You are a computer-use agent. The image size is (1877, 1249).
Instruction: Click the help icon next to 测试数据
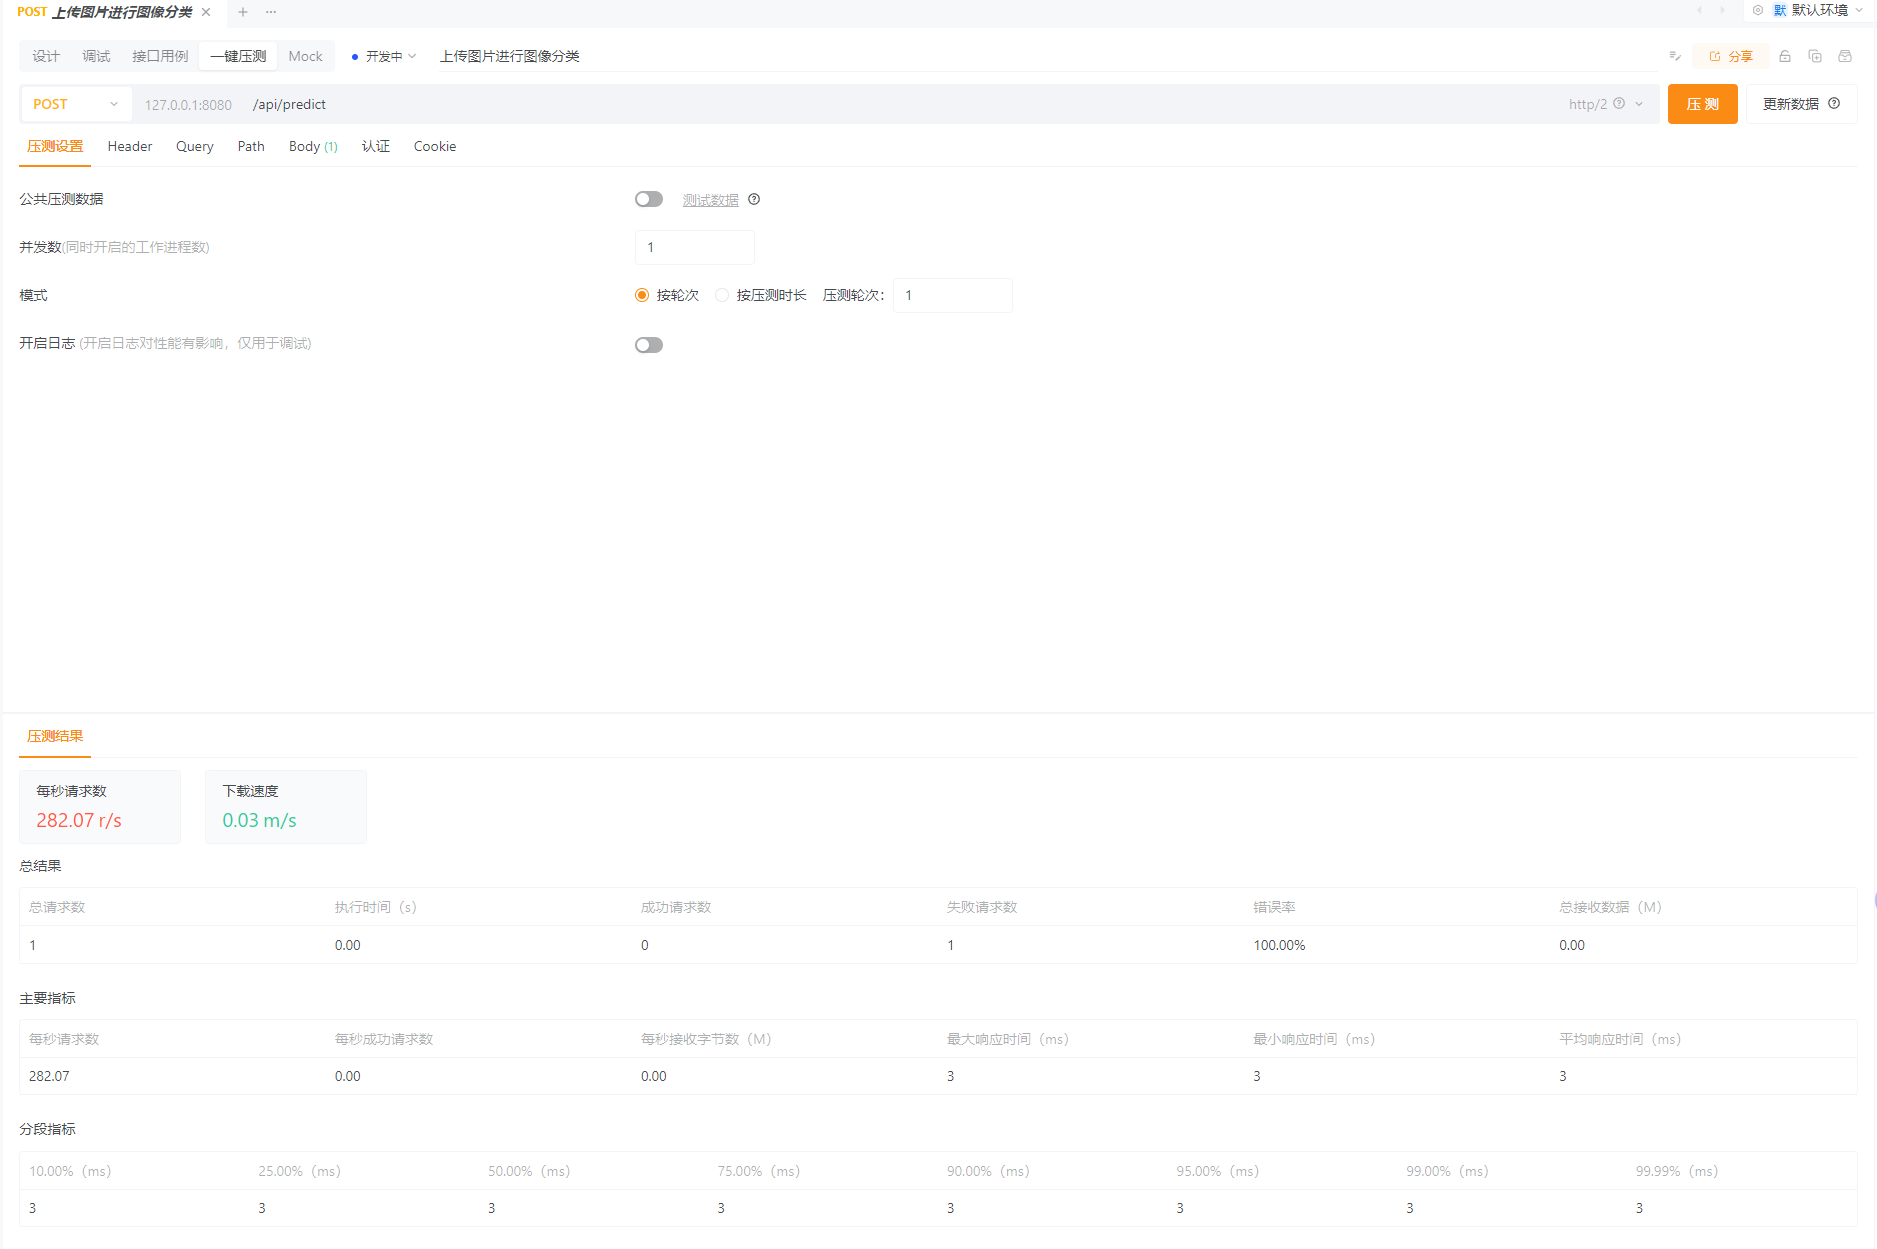[754, 199]
